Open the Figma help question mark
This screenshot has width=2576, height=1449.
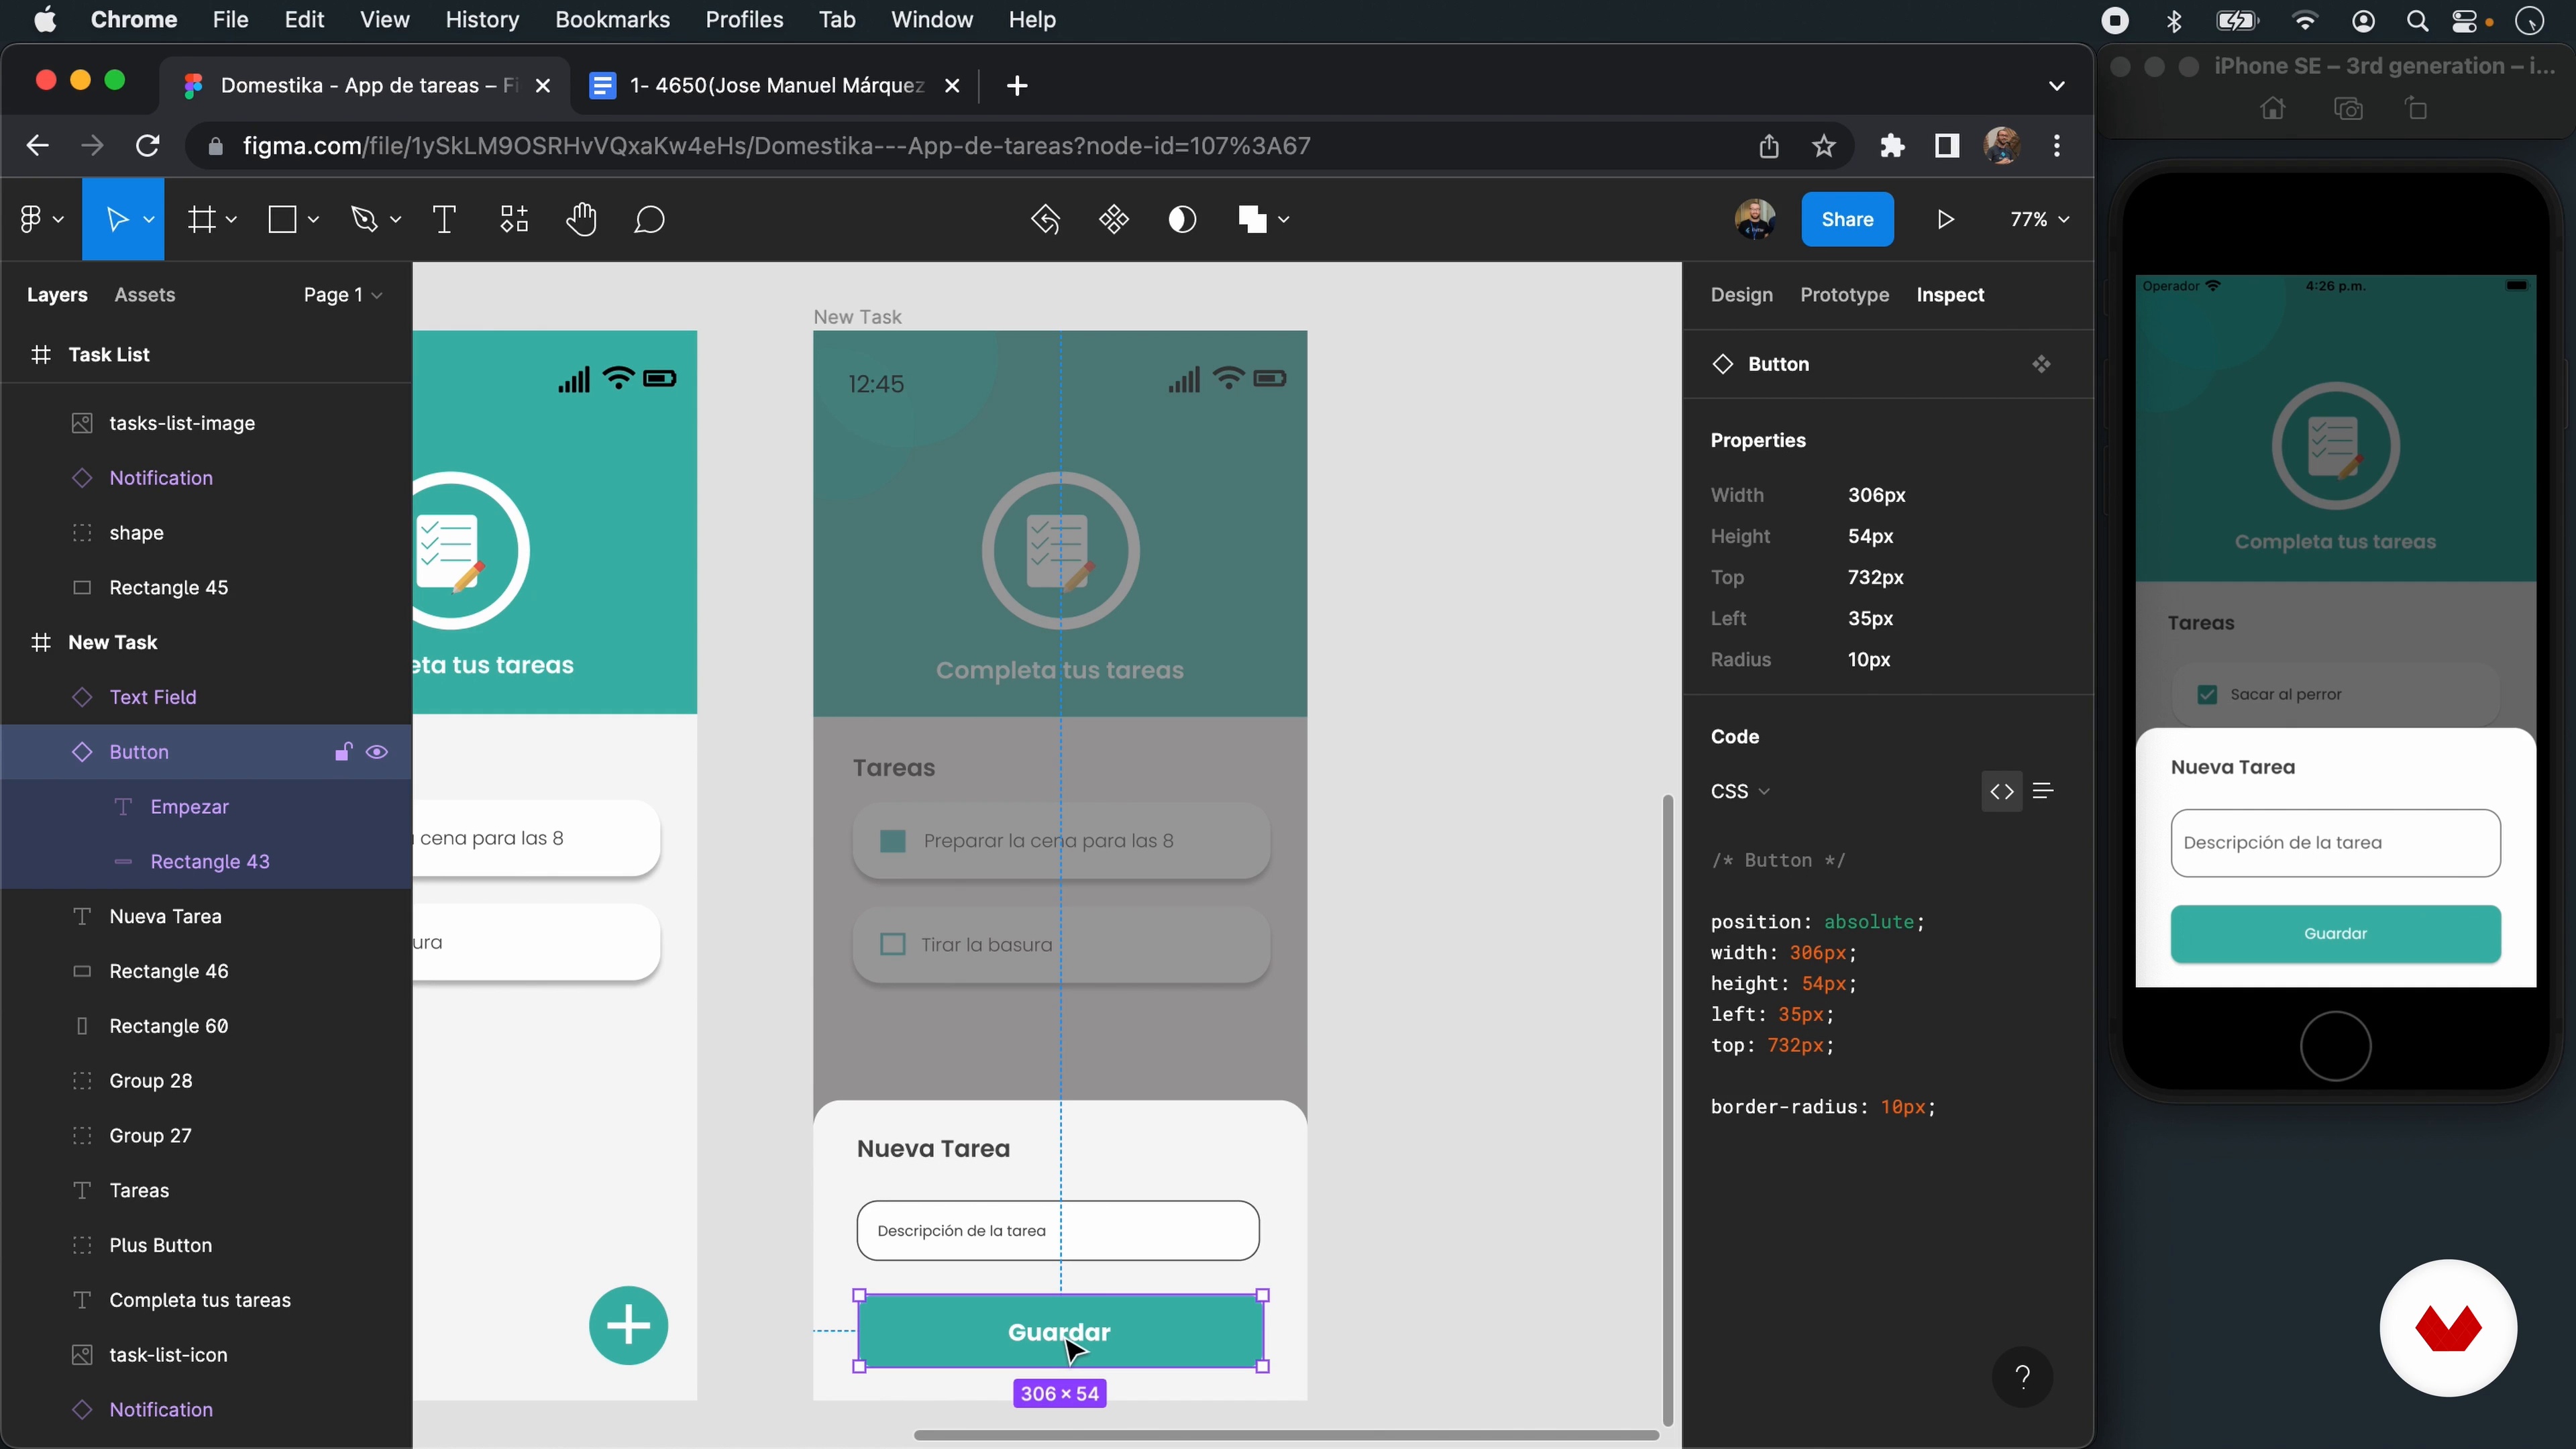[x=2022, y=1377]
